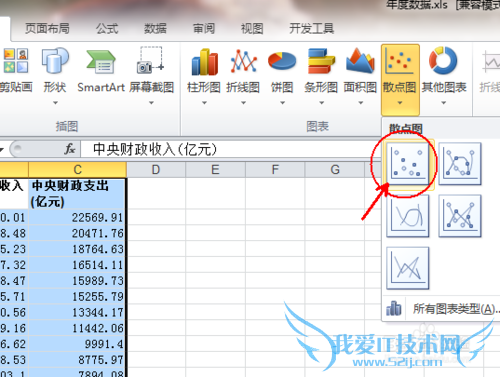
Task: Switch to the 公式 tab
Action: pos(107,29)
